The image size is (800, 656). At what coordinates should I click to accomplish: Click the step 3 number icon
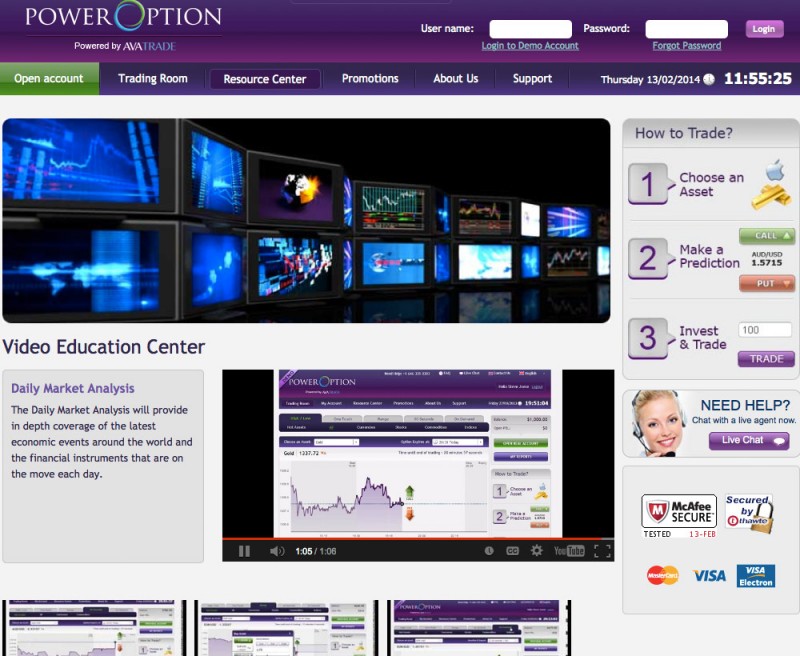click(648, 338)
